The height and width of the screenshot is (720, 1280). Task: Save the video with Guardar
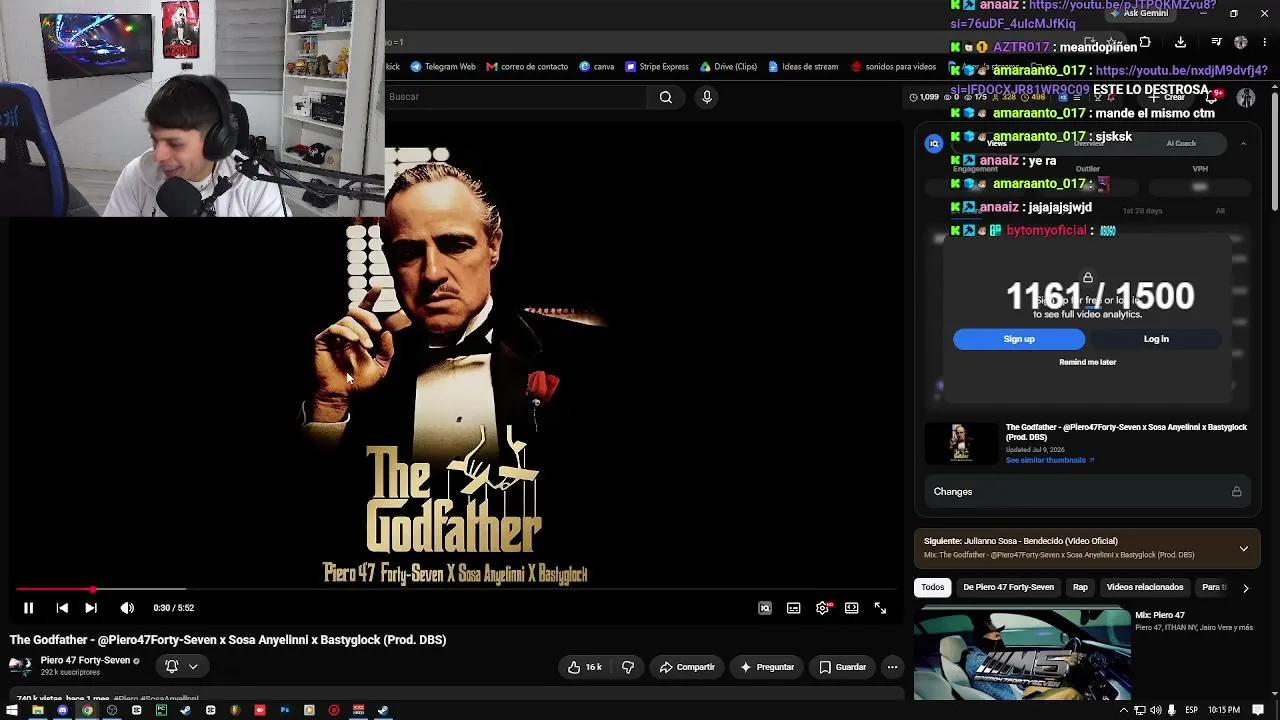(843, 667)
